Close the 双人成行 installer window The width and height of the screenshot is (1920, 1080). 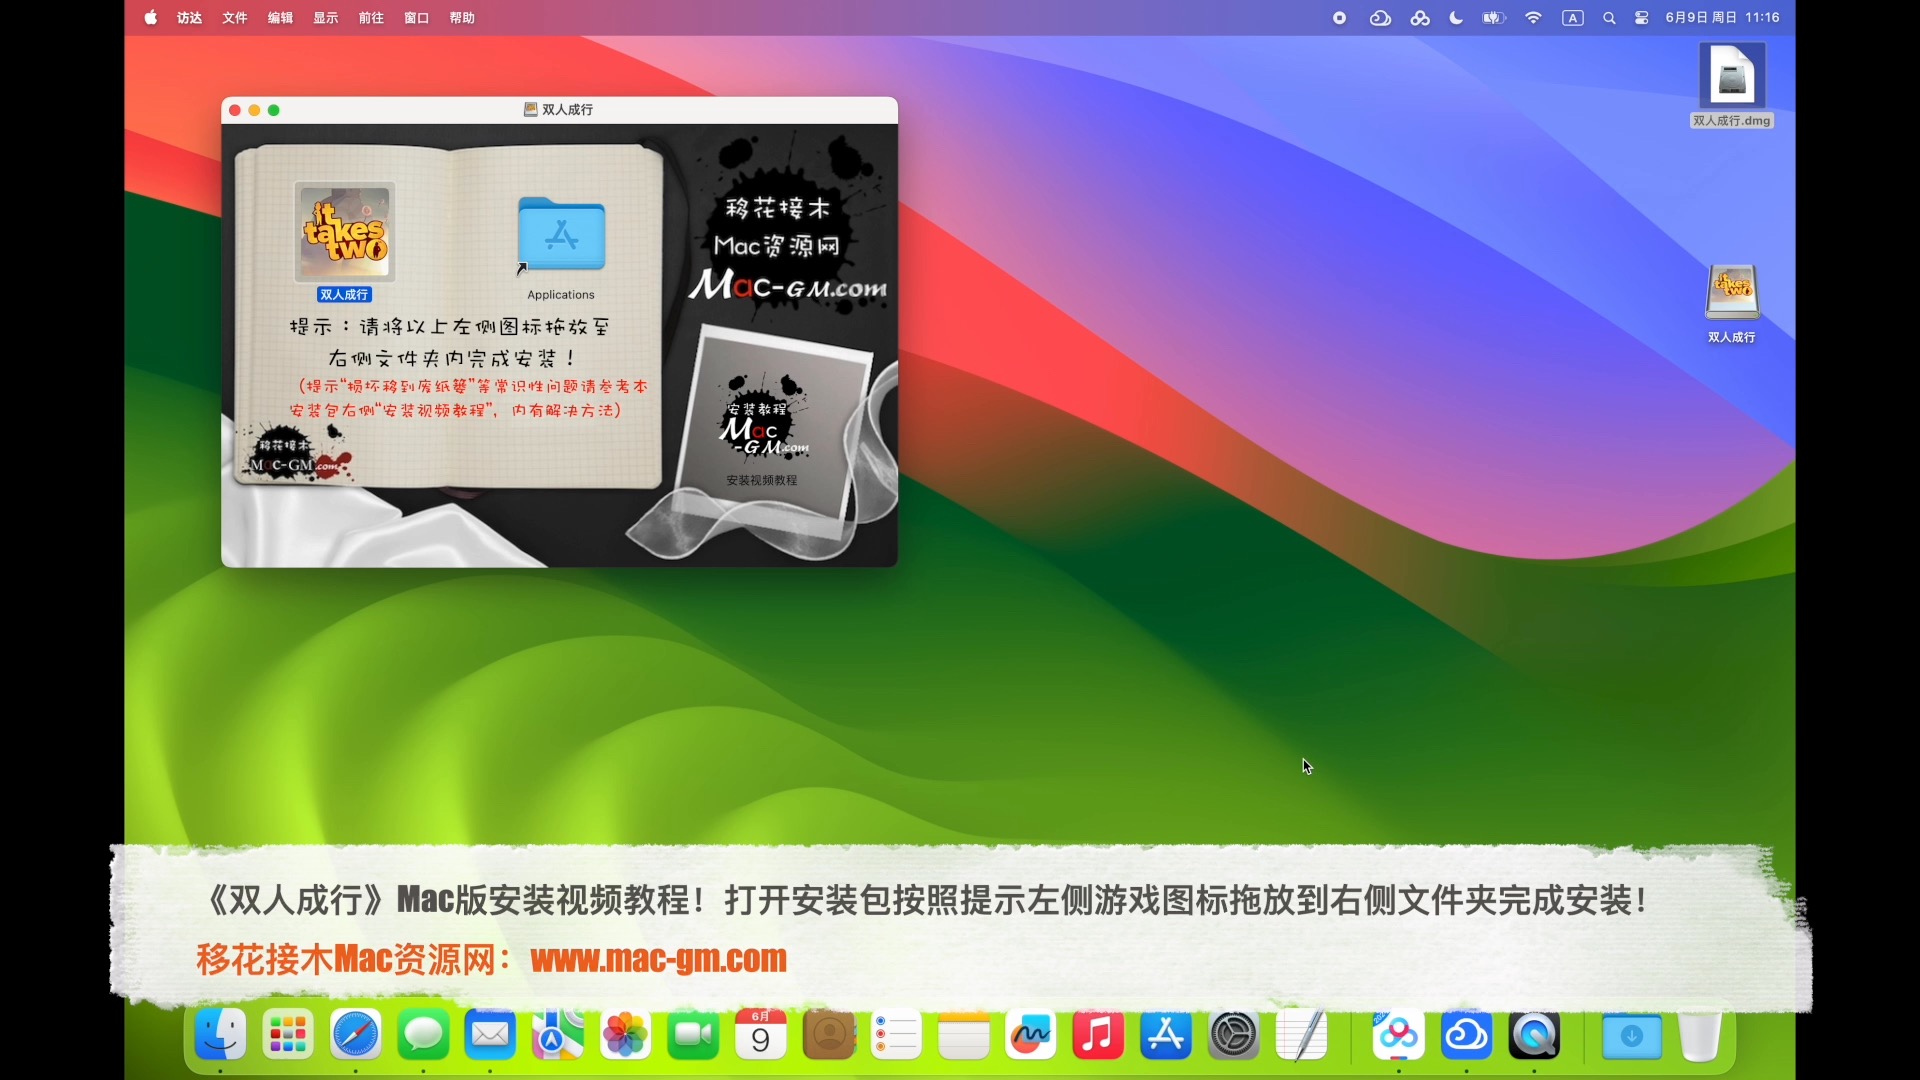pos(235,110)
